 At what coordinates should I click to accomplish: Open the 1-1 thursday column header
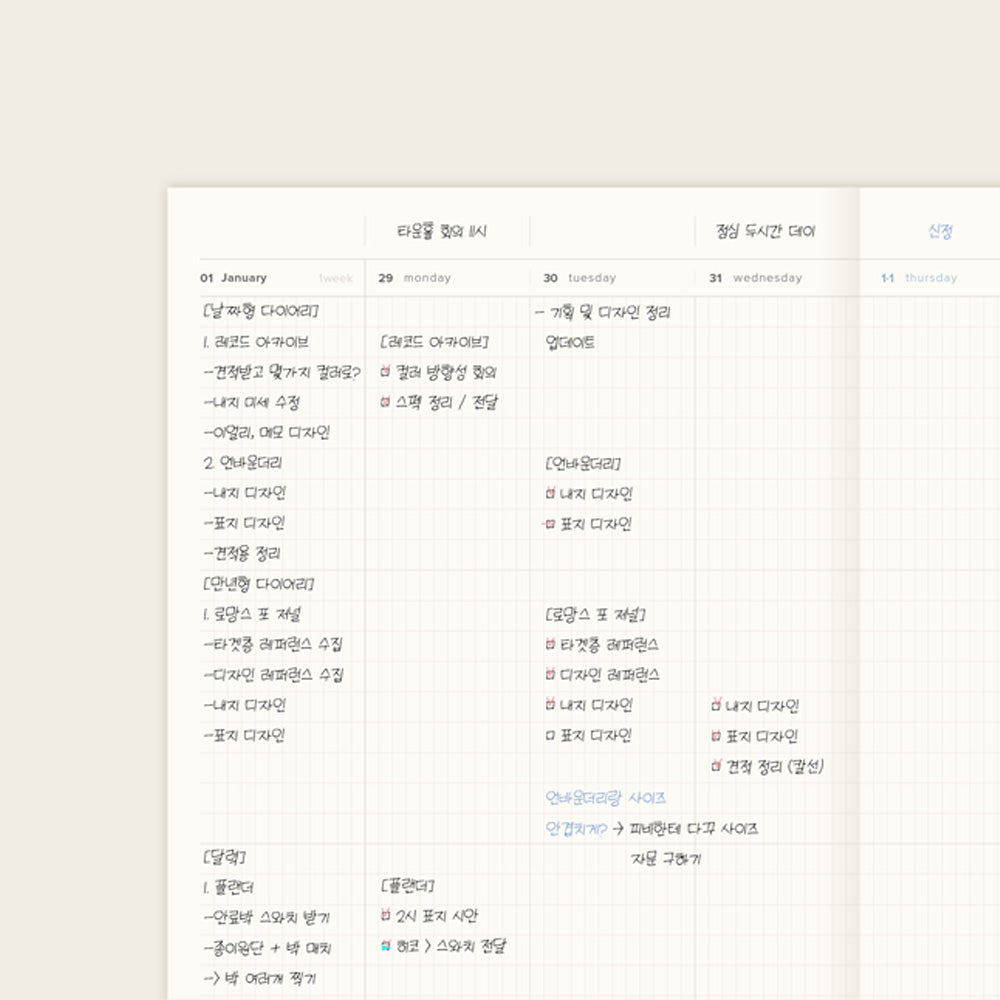918,278
